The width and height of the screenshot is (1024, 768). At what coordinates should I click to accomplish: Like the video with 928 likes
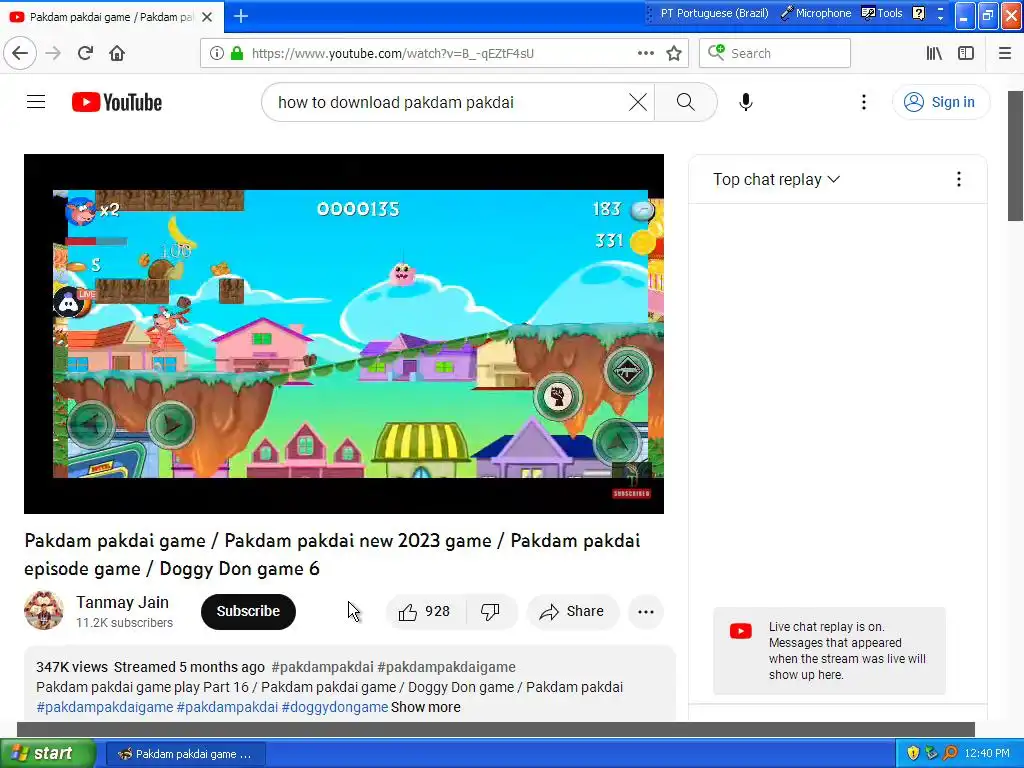click(x=424, y=611)
